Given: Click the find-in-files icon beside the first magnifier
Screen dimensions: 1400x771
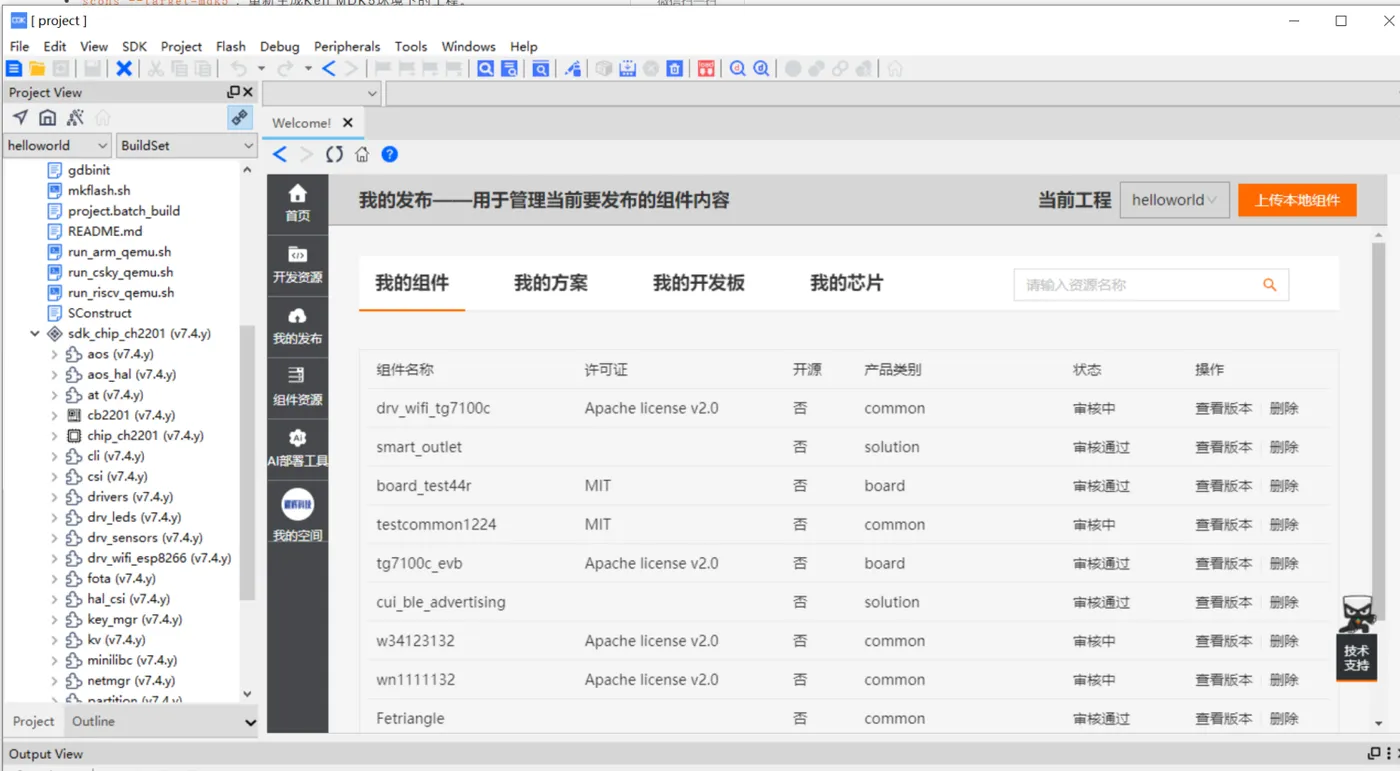Looking at the screenshot, I should click(x=509, y=69).
